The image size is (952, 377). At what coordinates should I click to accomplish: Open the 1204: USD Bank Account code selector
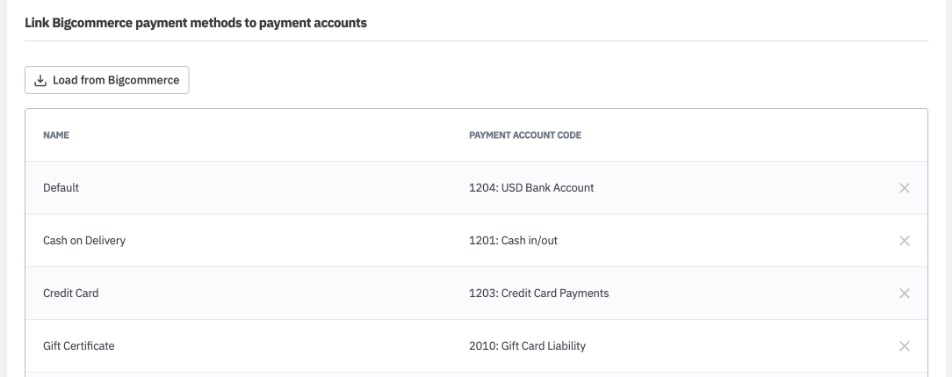531,188
